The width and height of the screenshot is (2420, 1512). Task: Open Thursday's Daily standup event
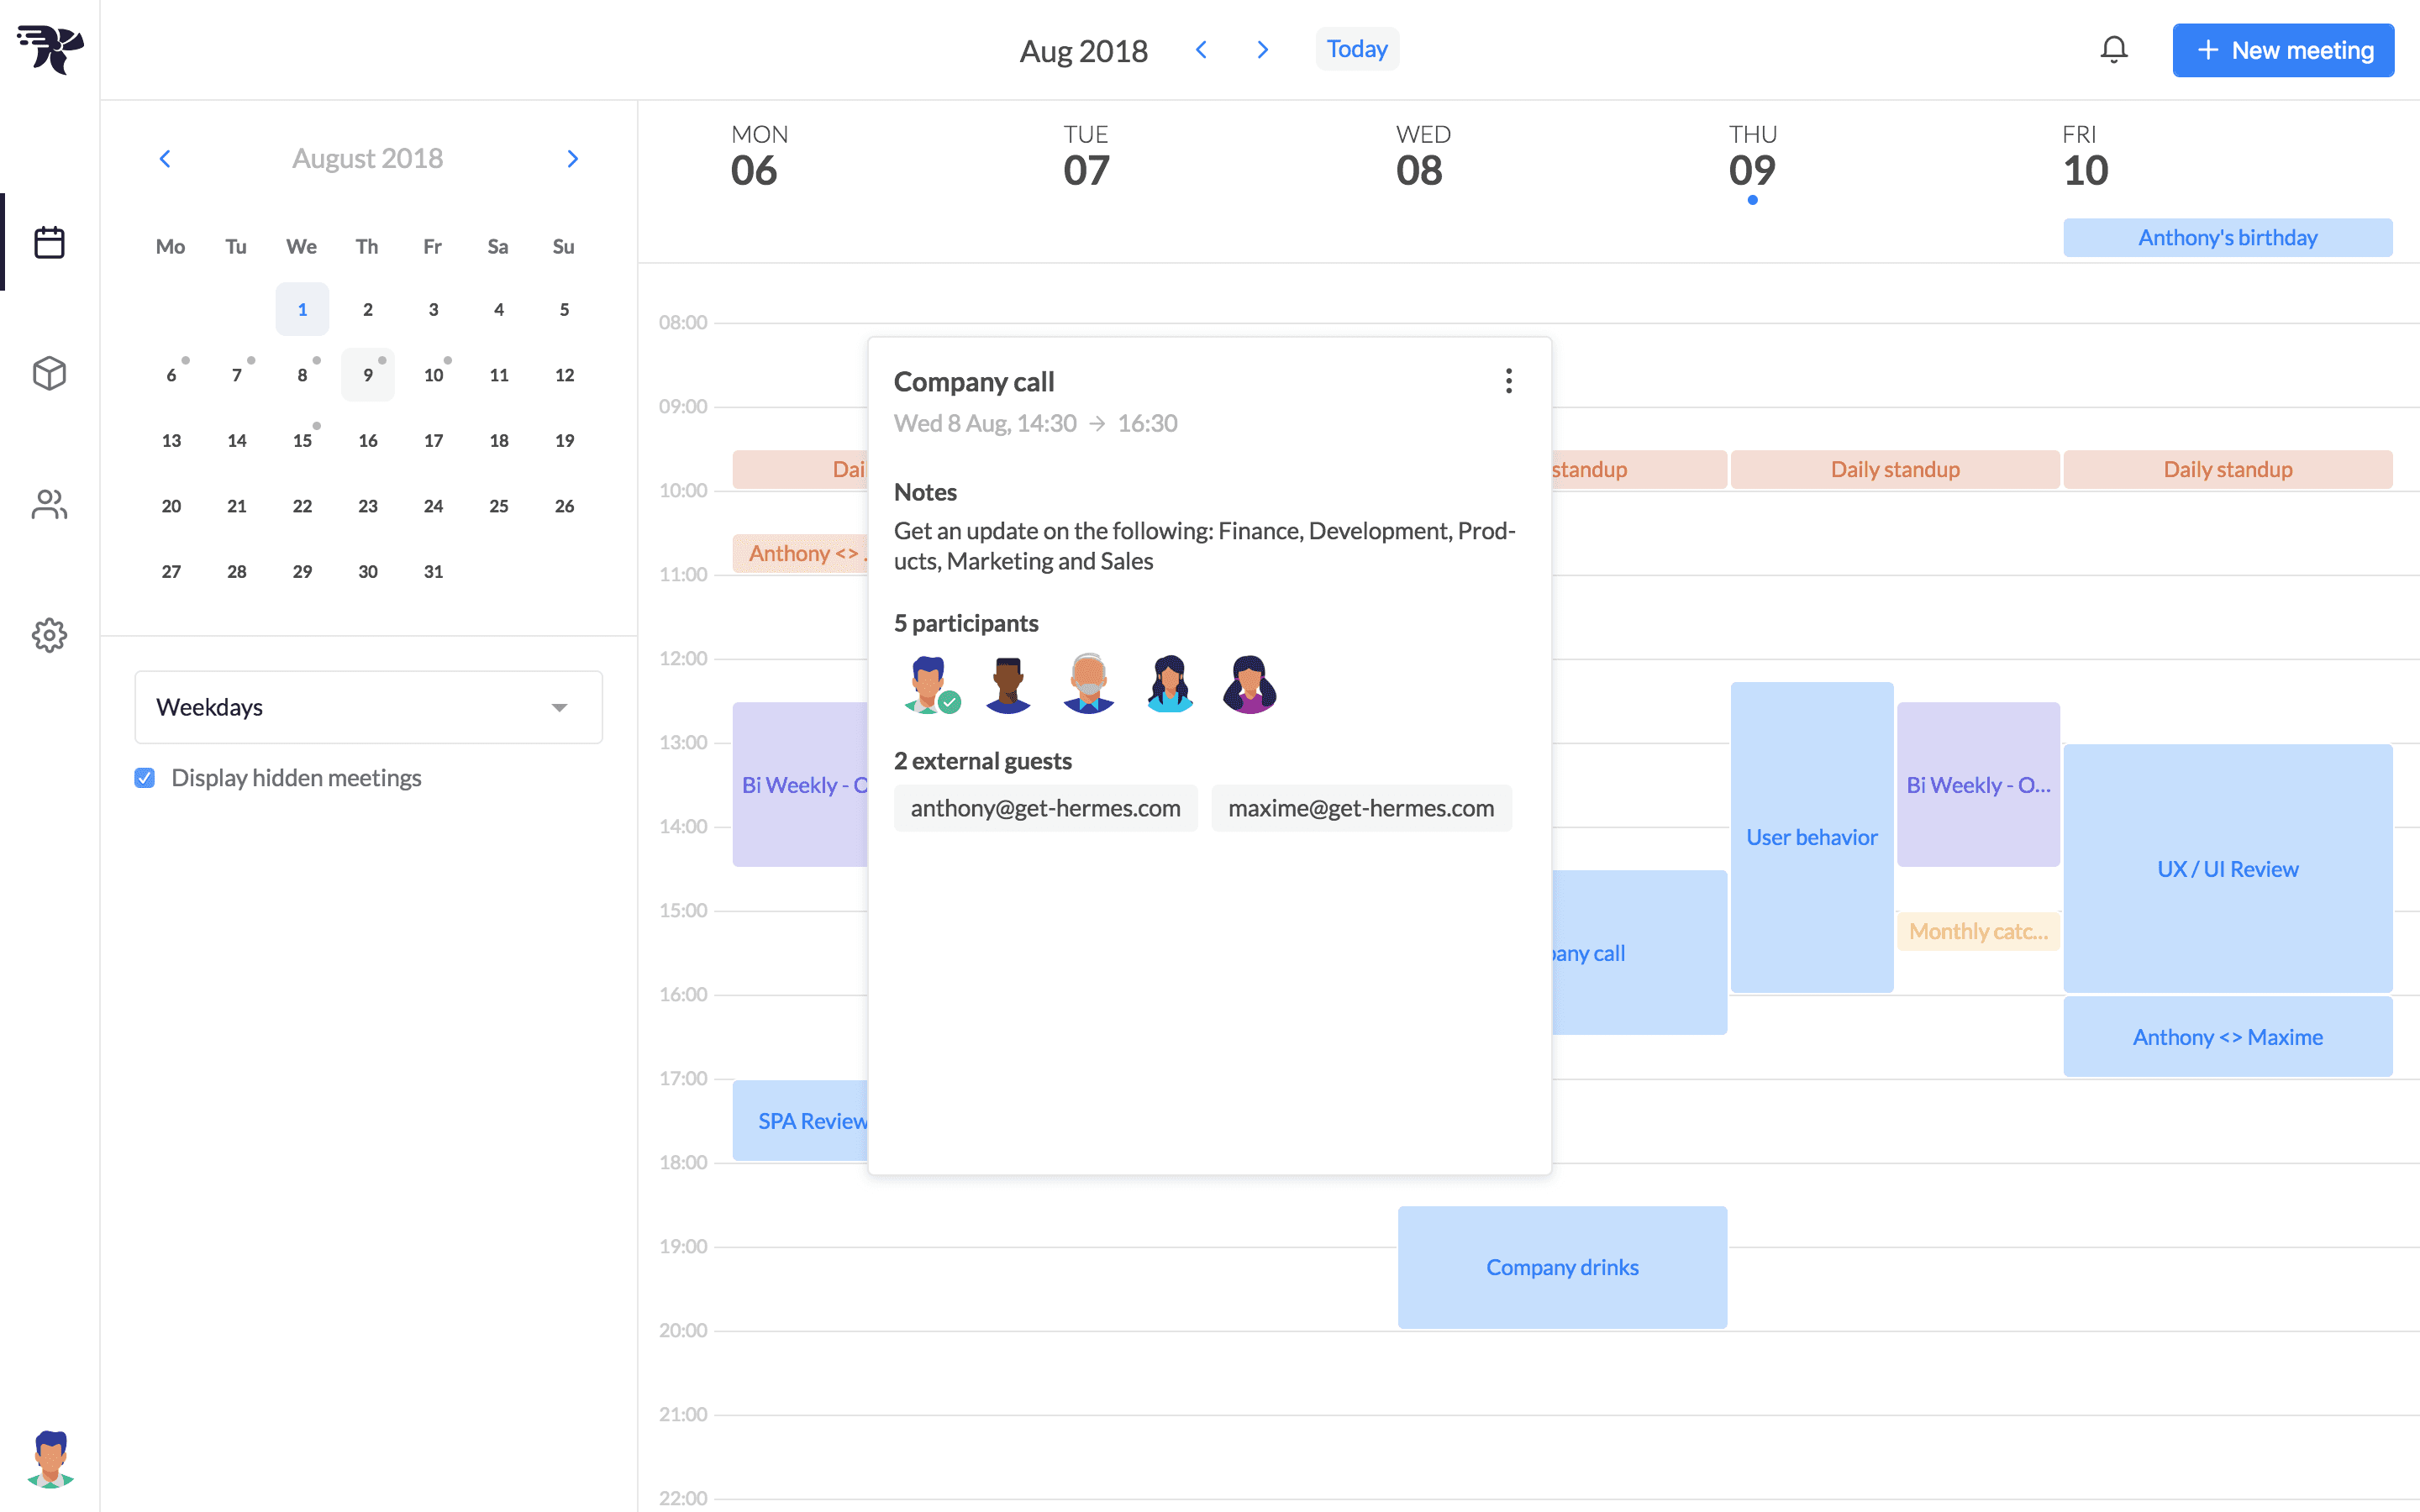pyautogui.click(x=1895, y=469)
